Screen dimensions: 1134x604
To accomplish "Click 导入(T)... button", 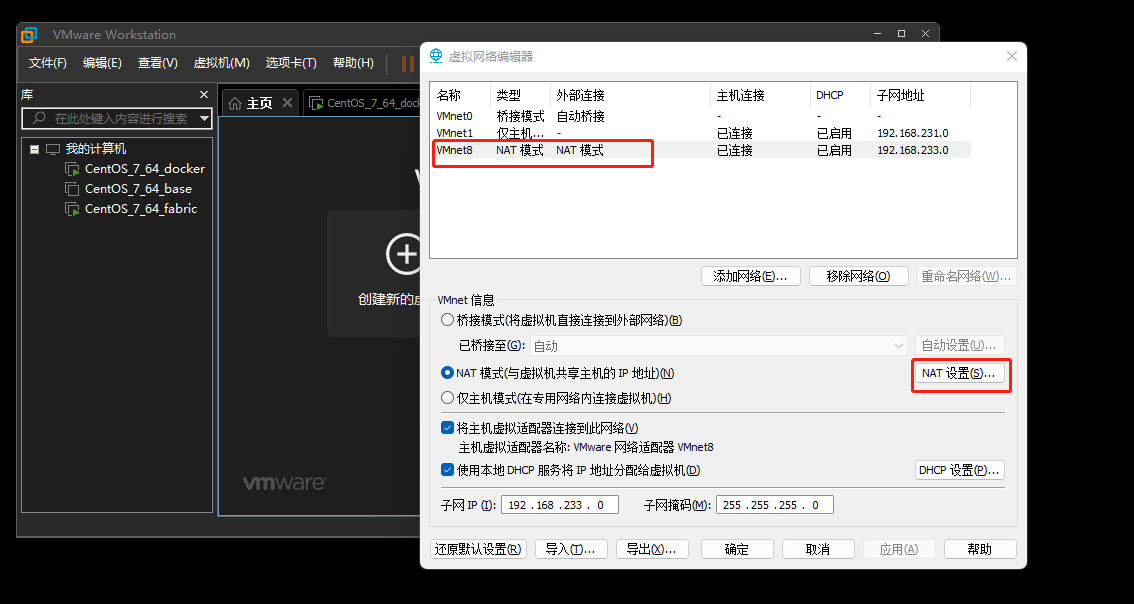I will click(x=571, y=549).
